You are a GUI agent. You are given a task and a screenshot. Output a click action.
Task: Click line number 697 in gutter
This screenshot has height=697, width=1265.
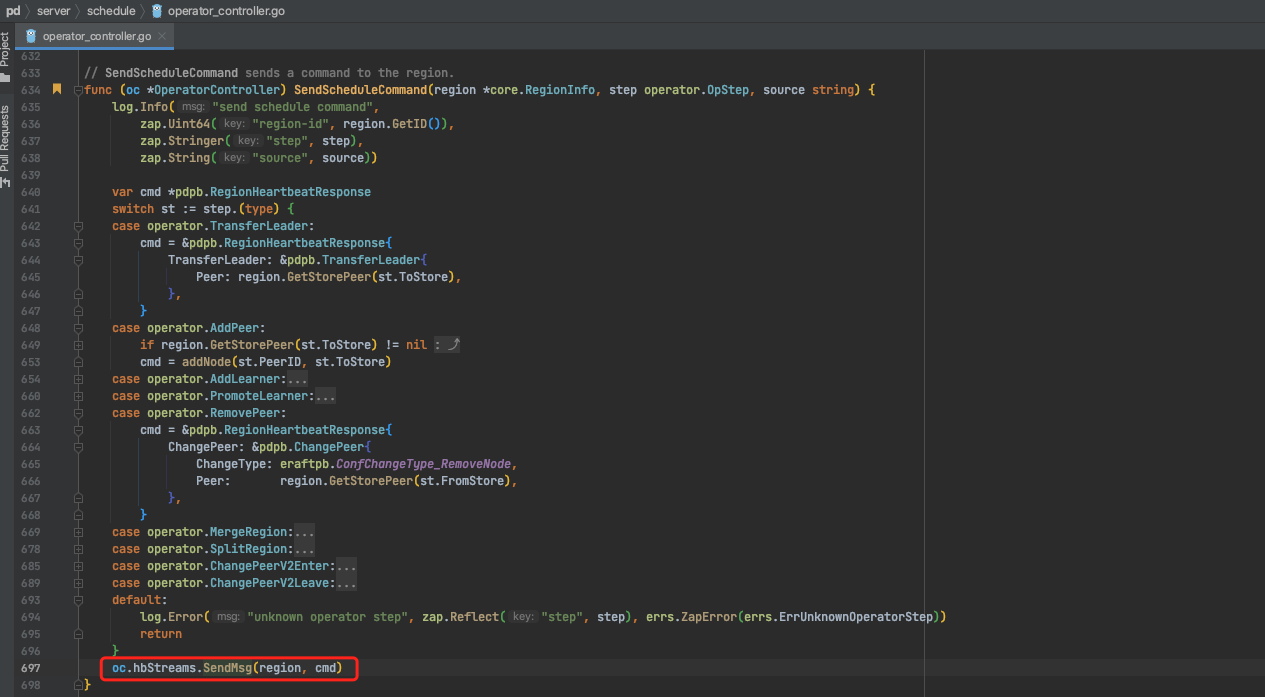click(30, 667)
